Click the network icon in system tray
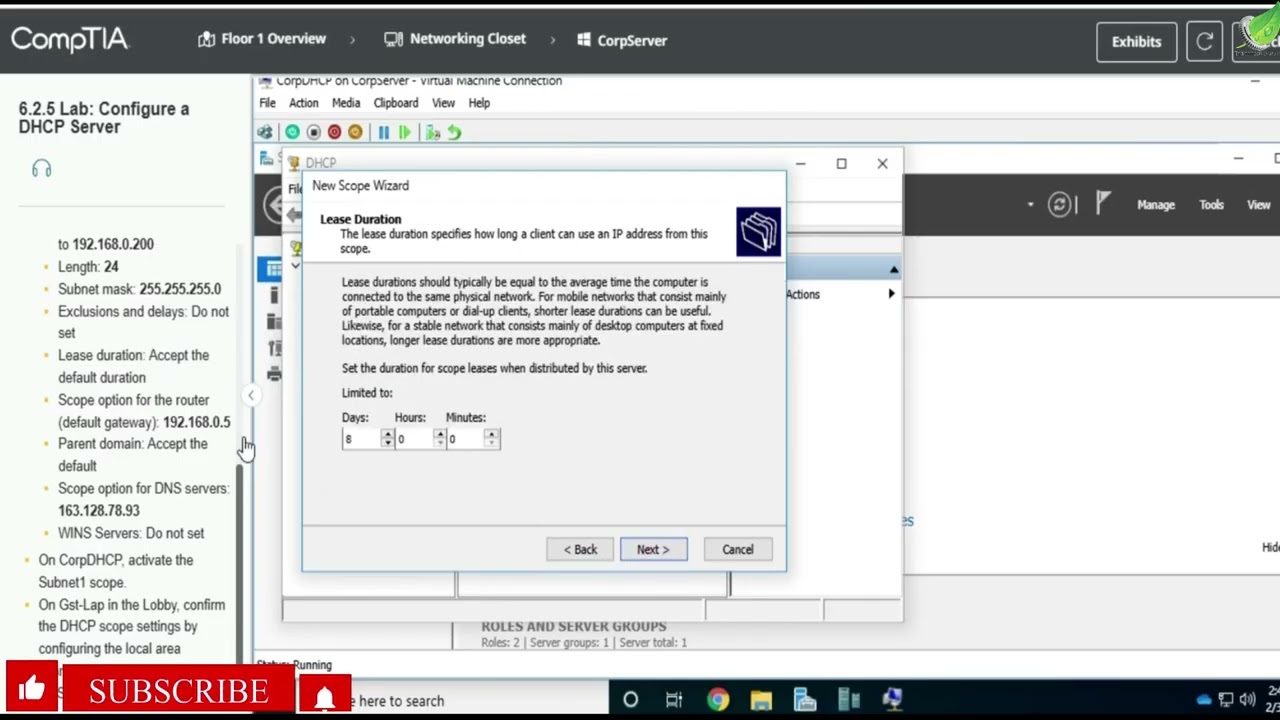Screen dimensions: 1280x720 click(x=1226, y=700)
